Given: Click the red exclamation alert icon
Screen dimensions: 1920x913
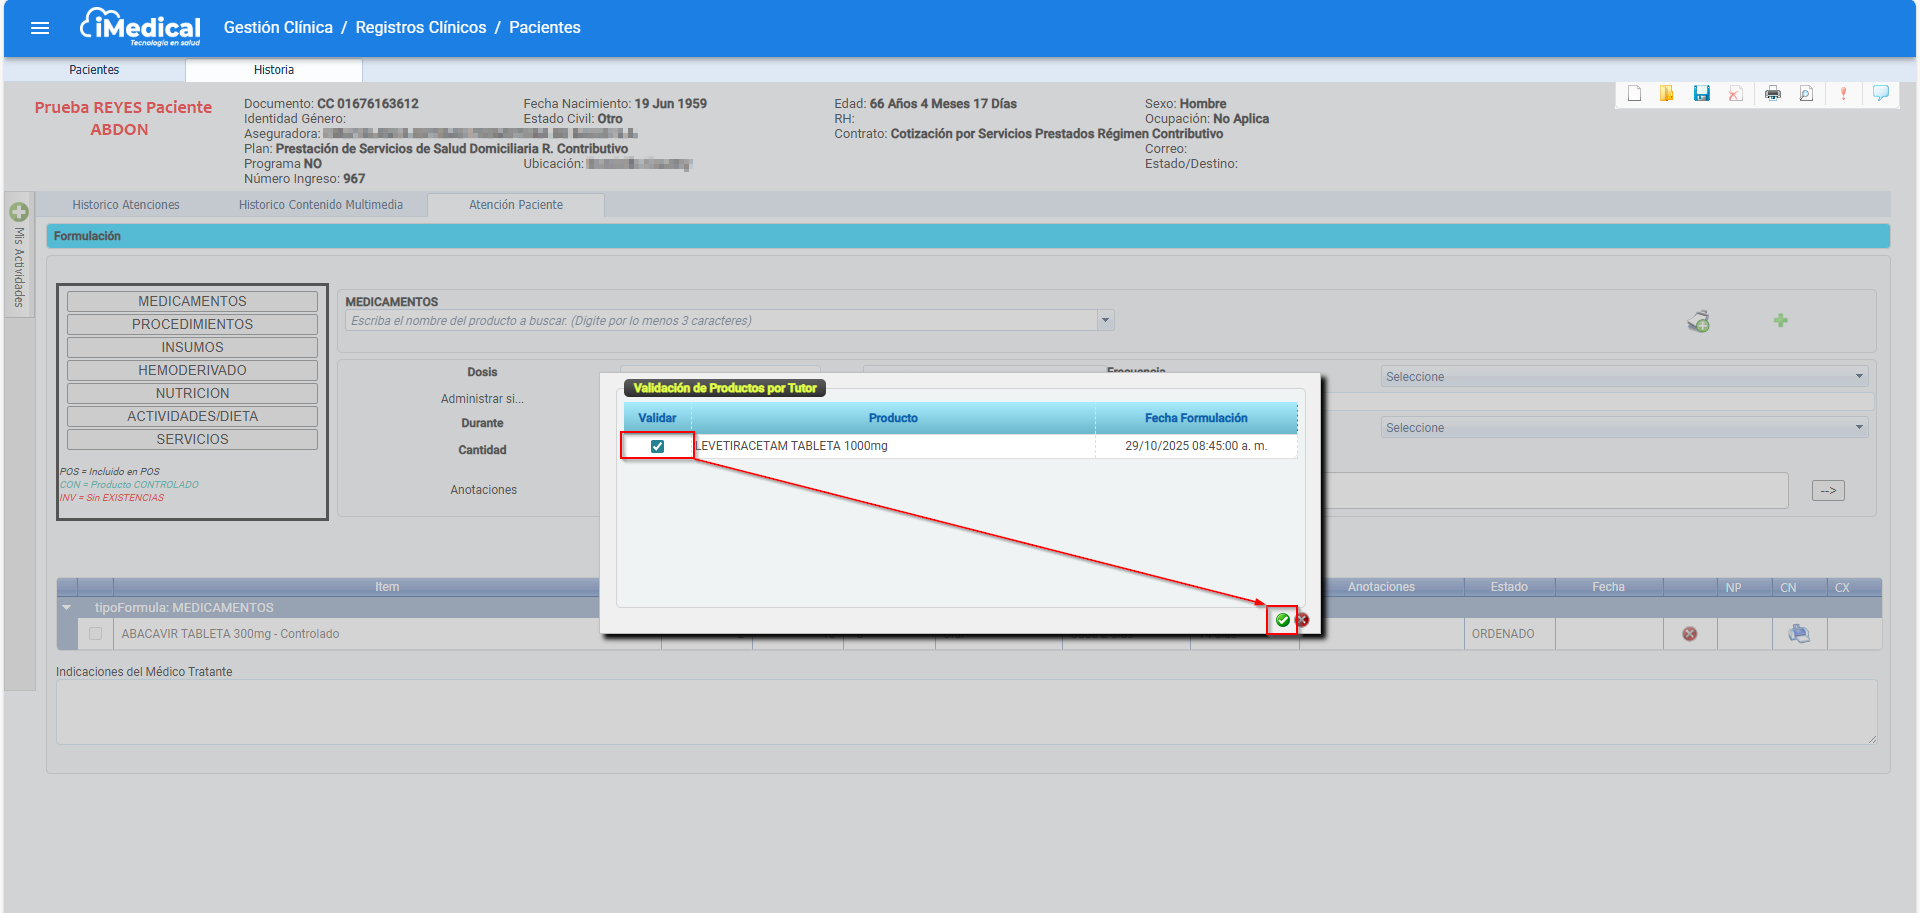Looking at the screenshot, I should click(x=1843, y=94).
